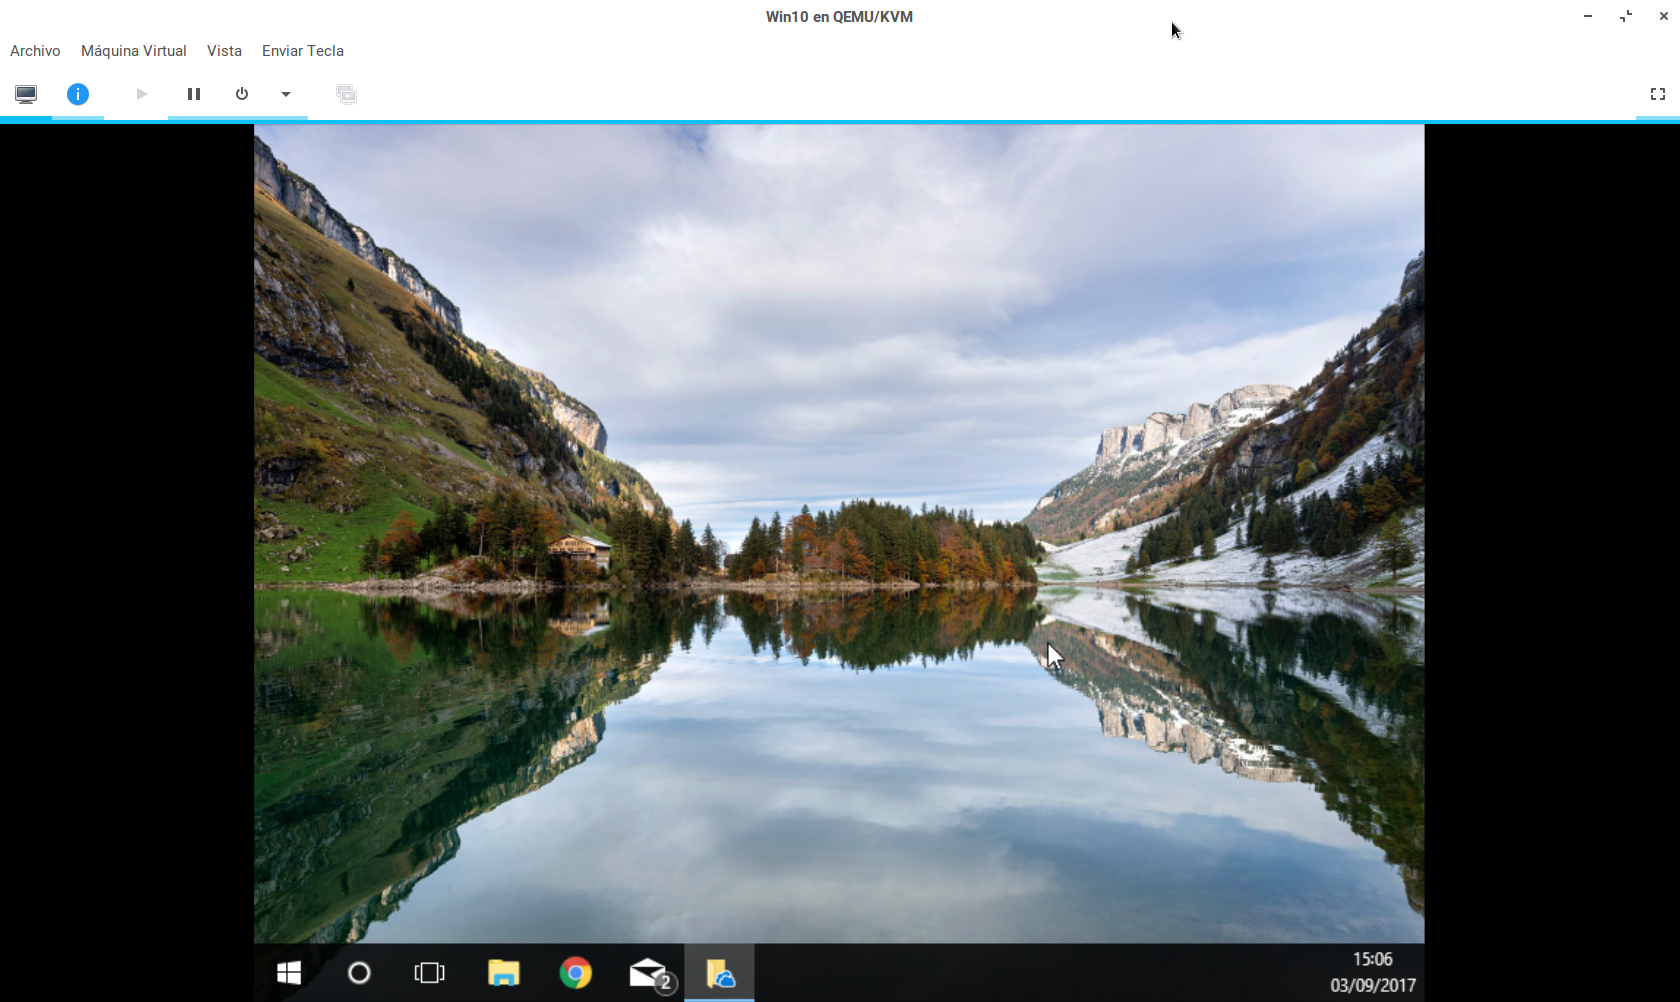Expand the shutdown options dropdown arrow
The height and width of the screenshot is (1002, 1680).
[286, 94]
